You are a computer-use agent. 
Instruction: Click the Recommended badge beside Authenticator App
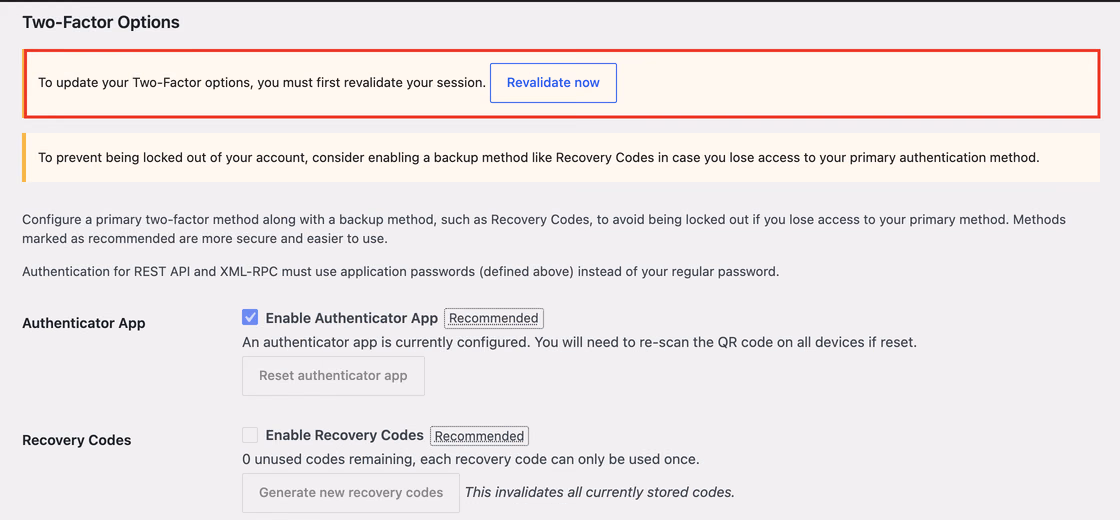click(x=494, y=318)
